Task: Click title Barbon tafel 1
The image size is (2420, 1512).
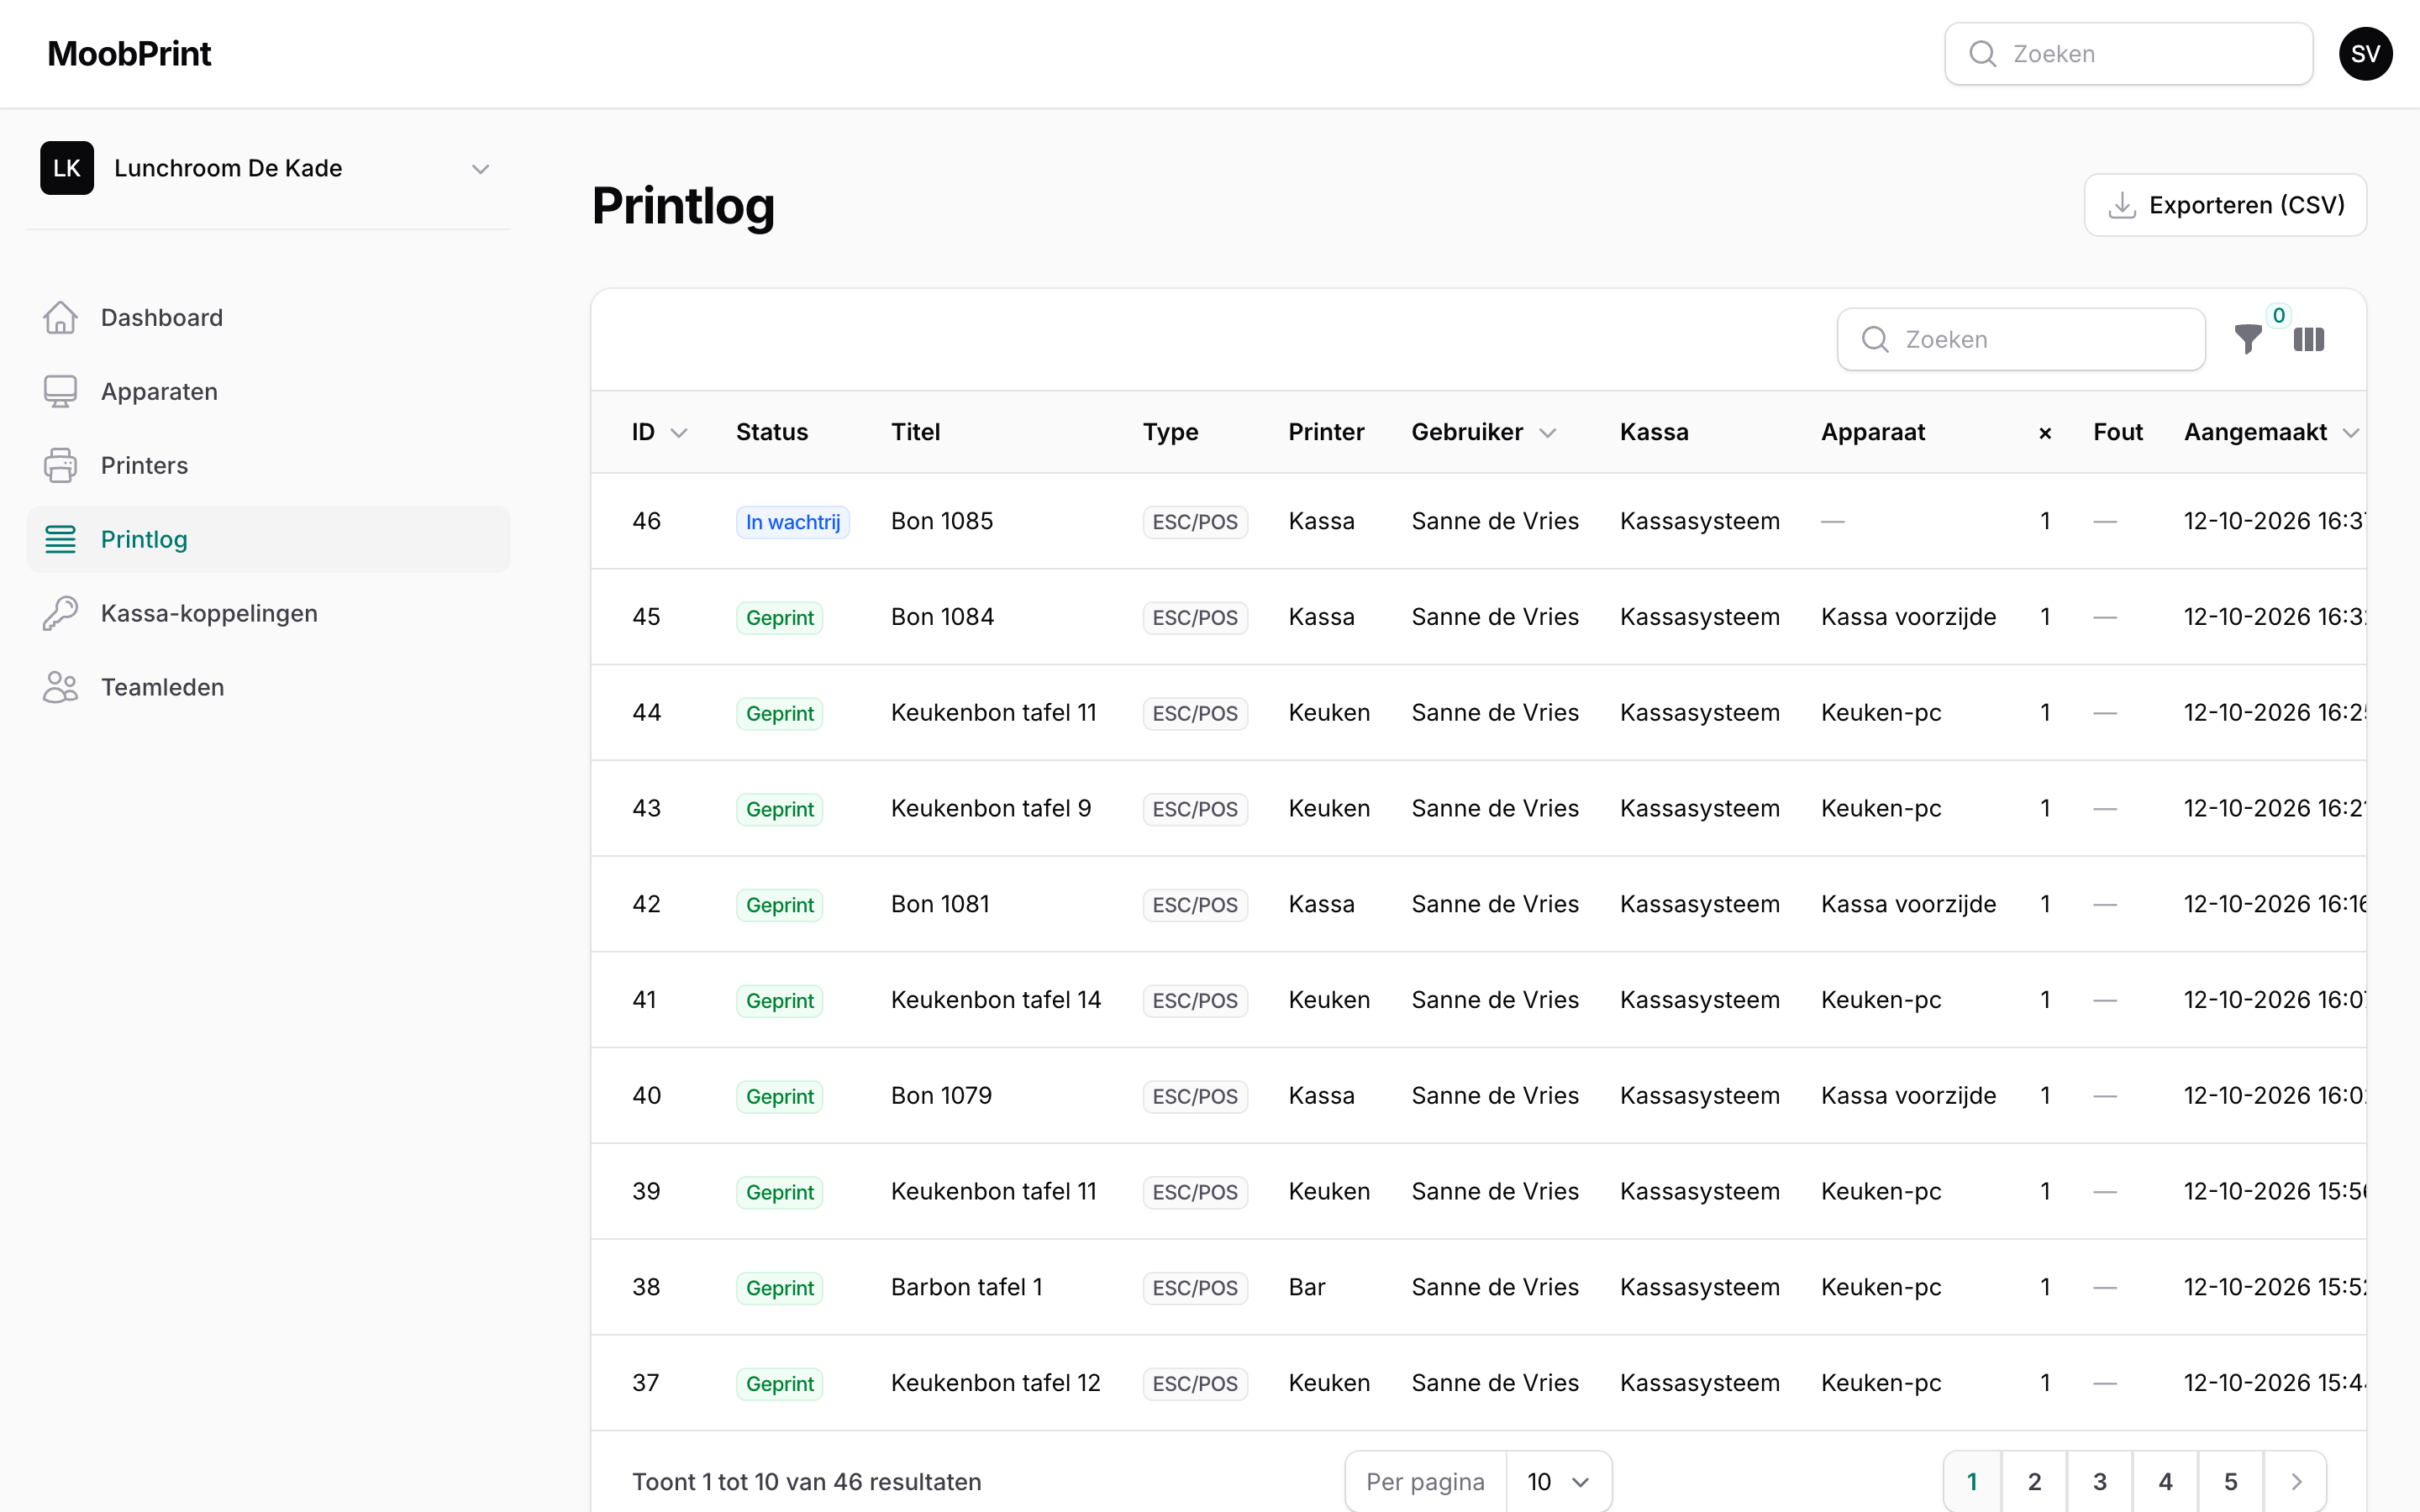Action: pyautogui.click(x=967, y=1287)
